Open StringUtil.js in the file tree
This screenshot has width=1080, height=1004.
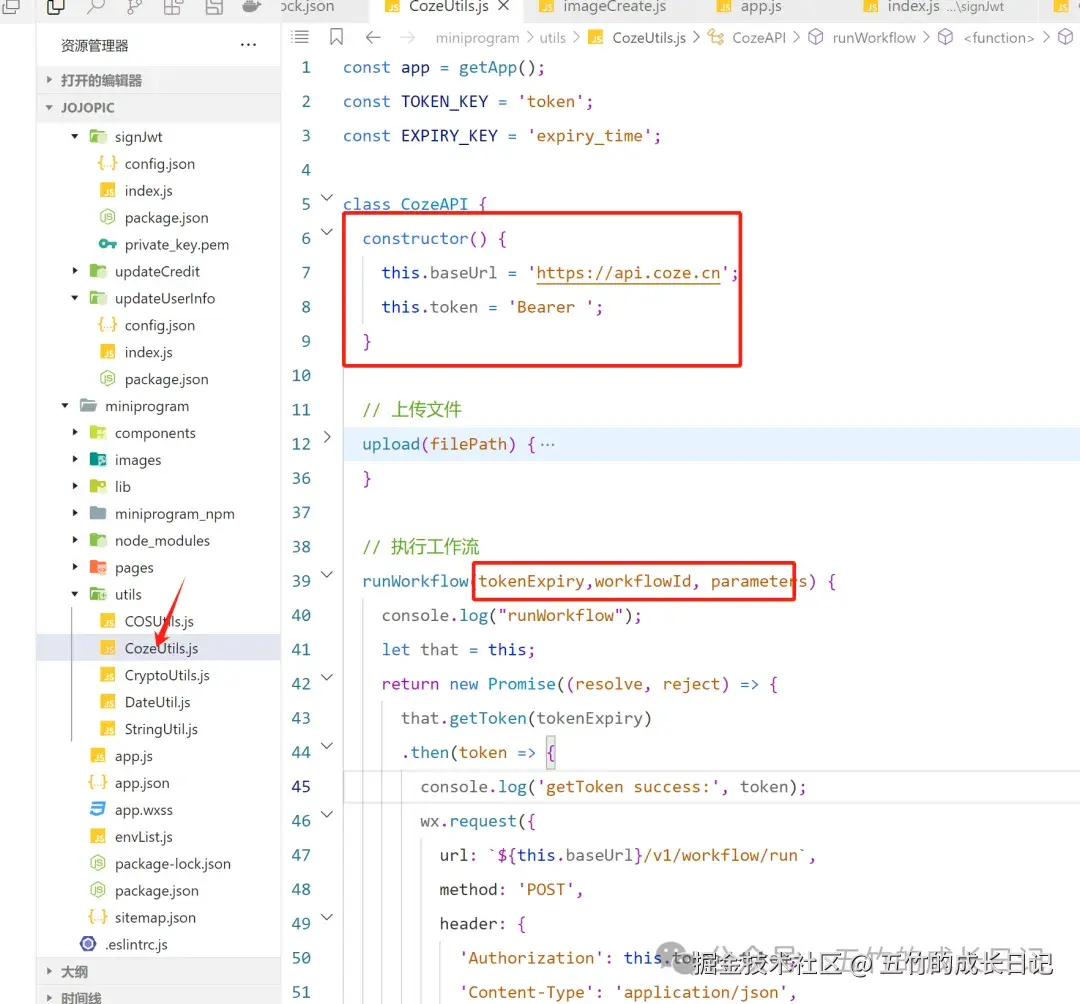tap(161, 729)
